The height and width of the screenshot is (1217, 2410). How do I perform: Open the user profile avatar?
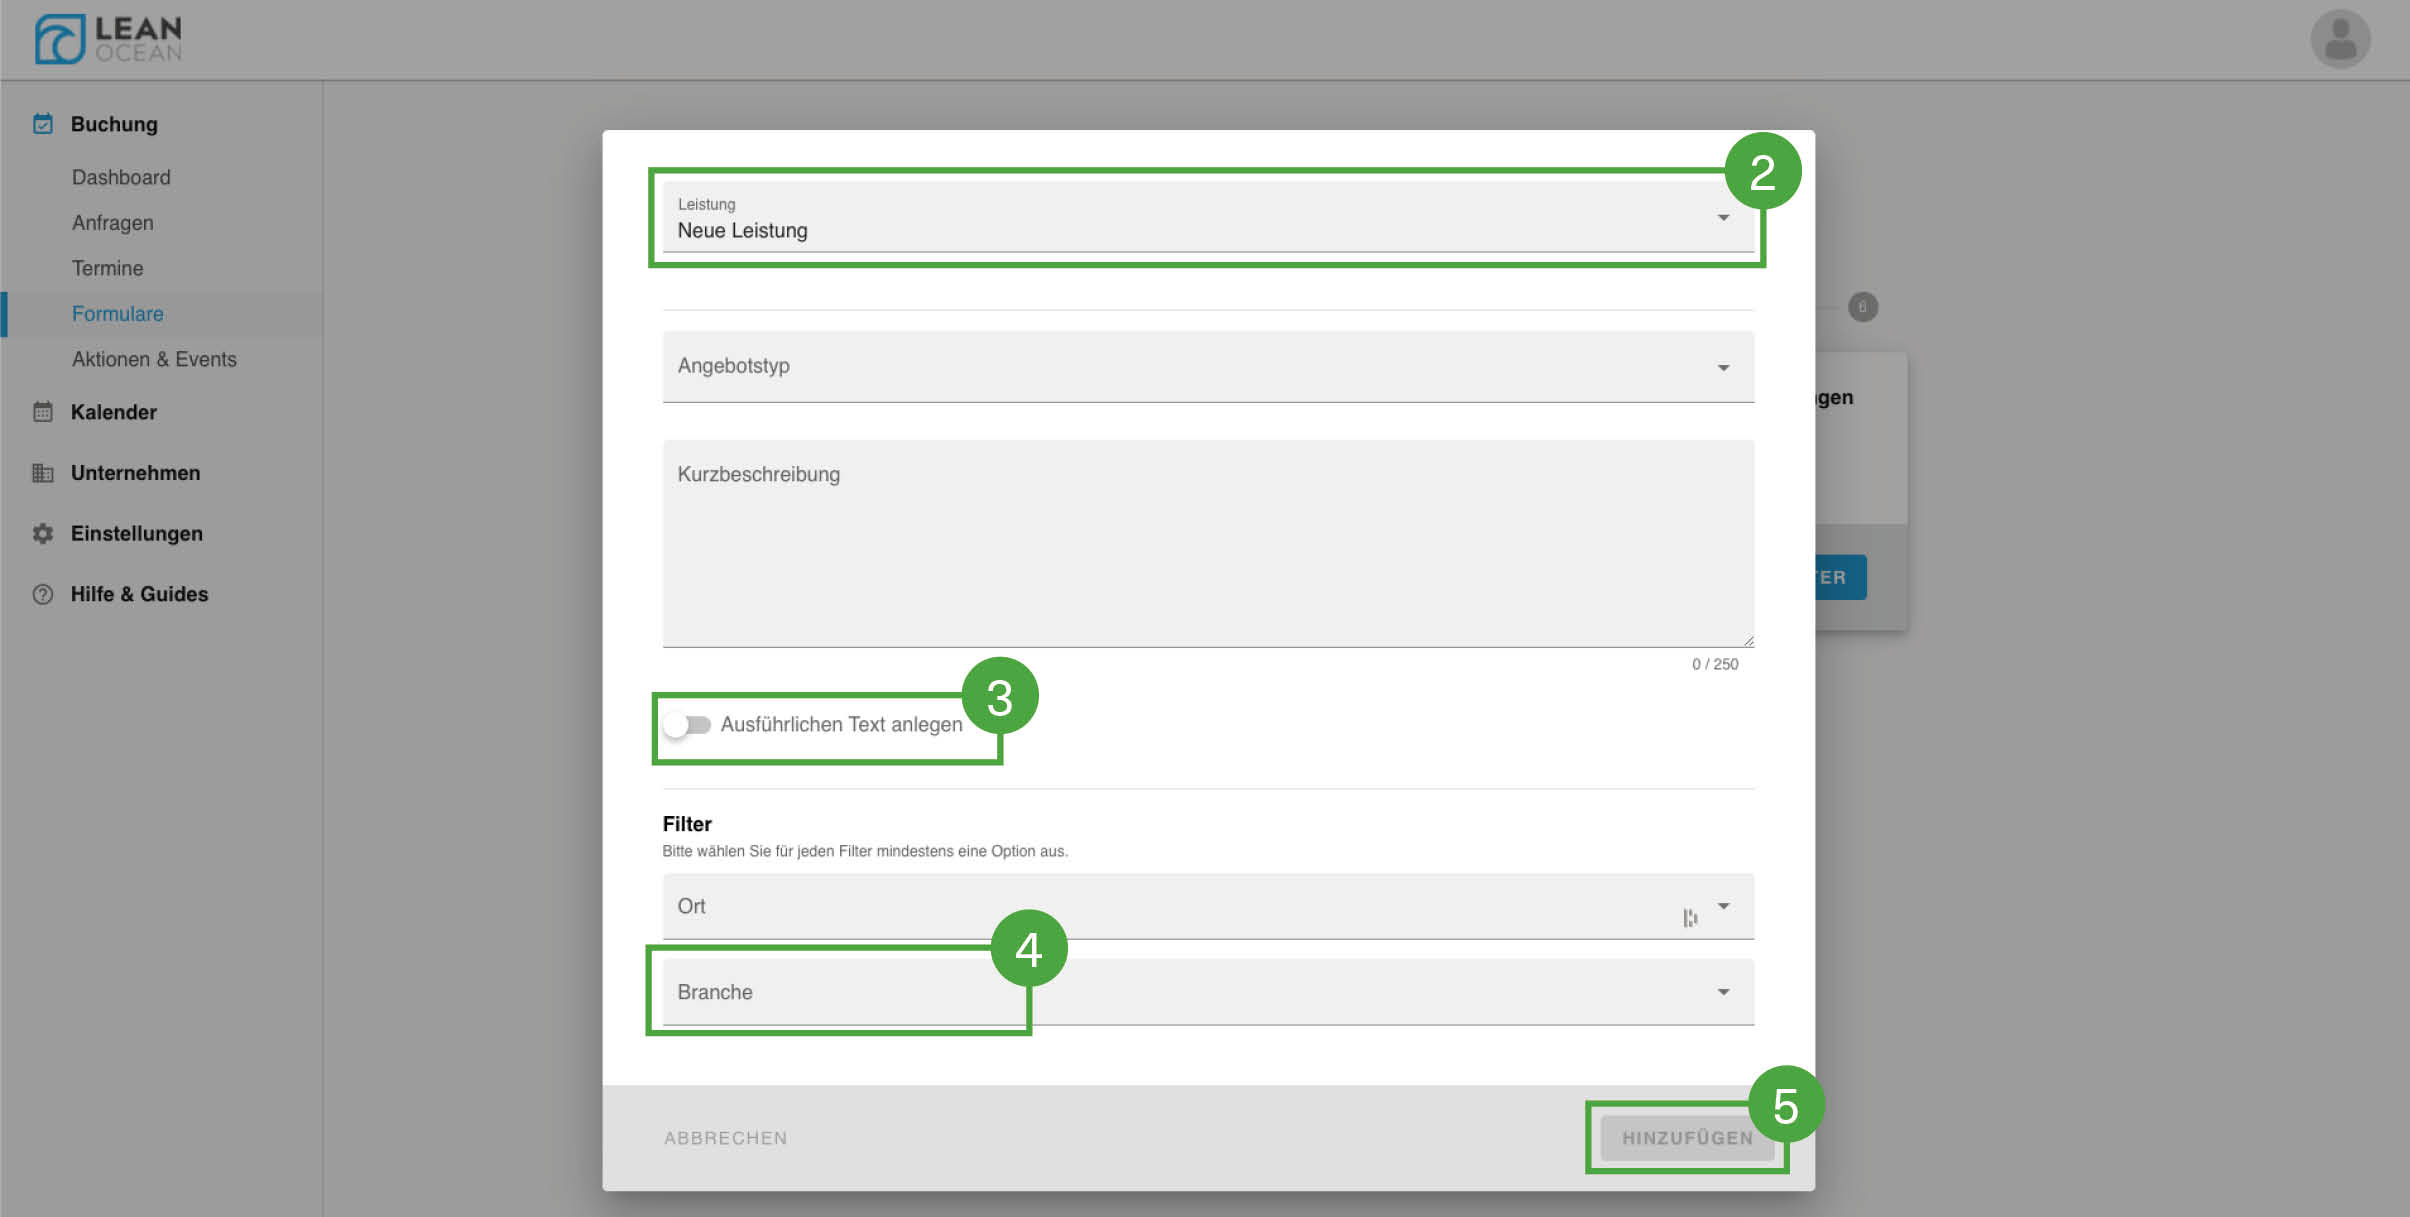tap(2339, 40)
